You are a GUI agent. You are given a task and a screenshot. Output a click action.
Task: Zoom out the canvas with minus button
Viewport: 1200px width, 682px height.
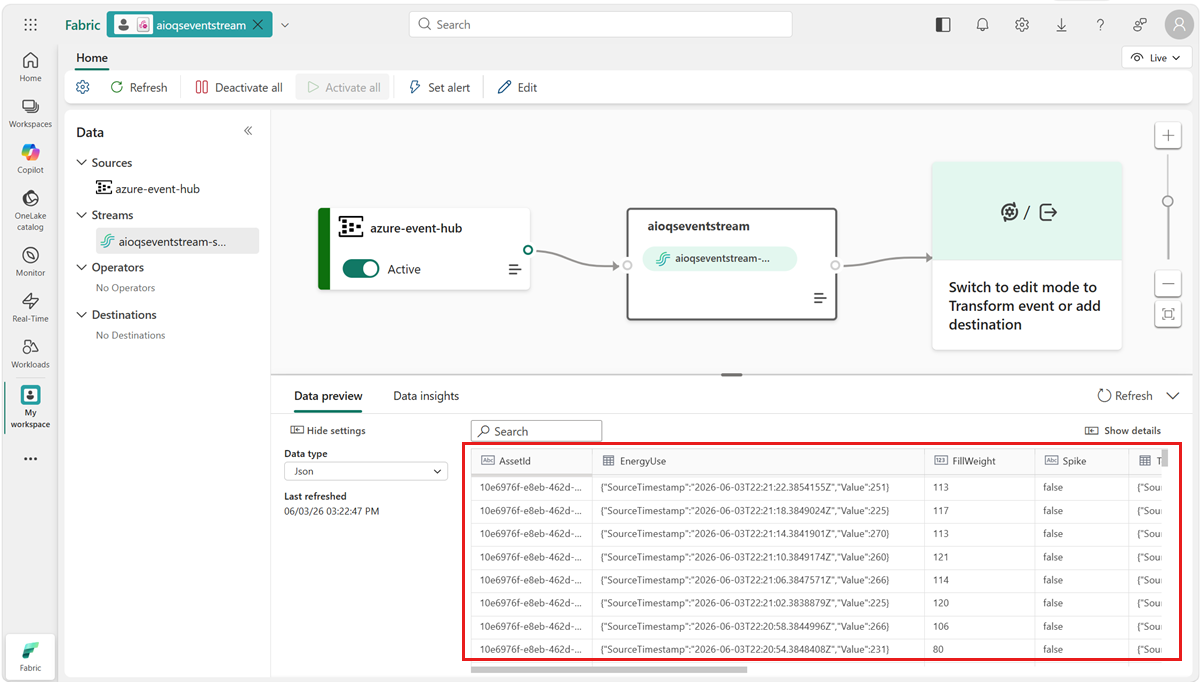click(x=1168, y=284)
